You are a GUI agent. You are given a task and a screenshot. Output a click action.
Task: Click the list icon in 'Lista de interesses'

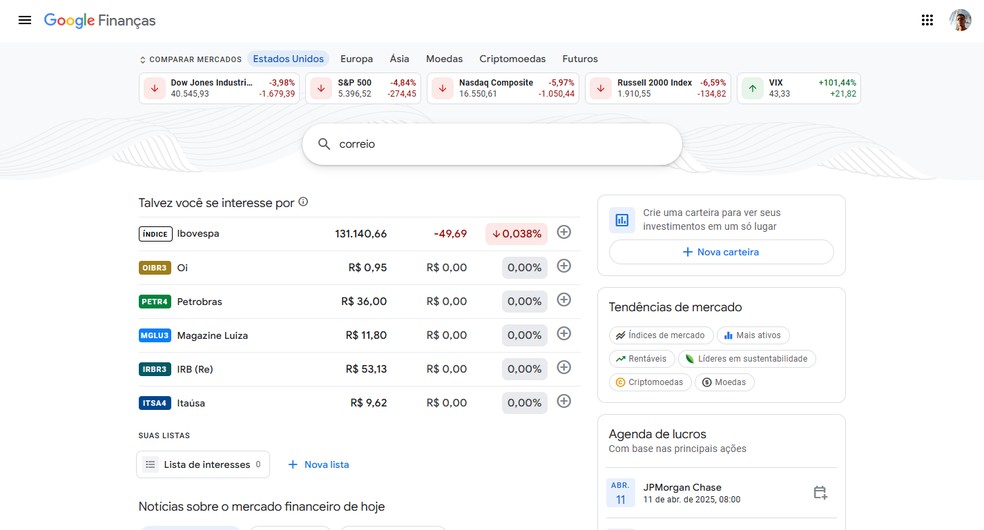tap(150, 465)
